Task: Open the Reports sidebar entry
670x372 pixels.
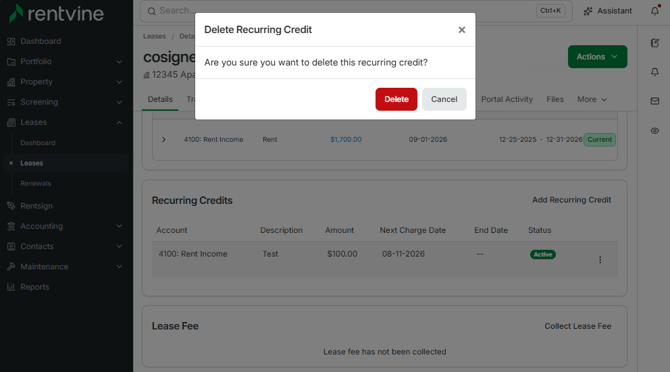Action: pyautogui.click(x=35, y=287)
